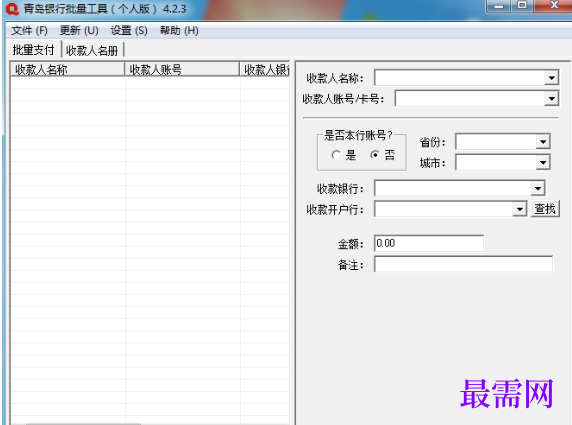Close the 青岛银行批量工具 window

coord(553,5)
